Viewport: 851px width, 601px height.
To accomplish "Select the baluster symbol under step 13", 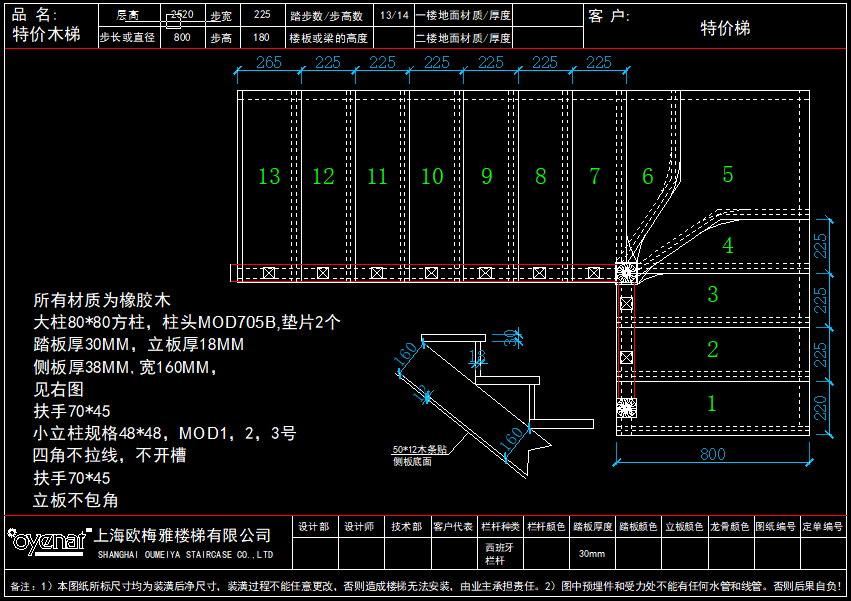I will pos(269,273).
